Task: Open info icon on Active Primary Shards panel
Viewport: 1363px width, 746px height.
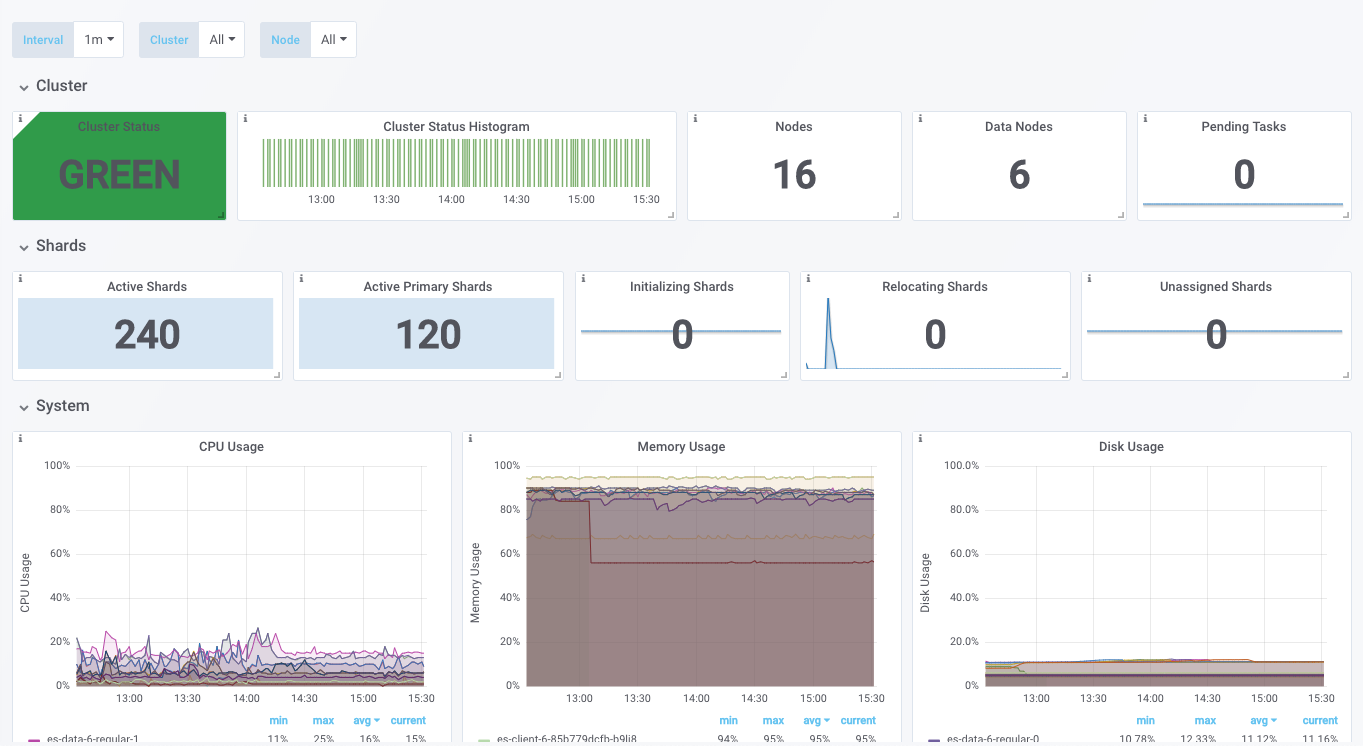Action: (x=301, y=278)
